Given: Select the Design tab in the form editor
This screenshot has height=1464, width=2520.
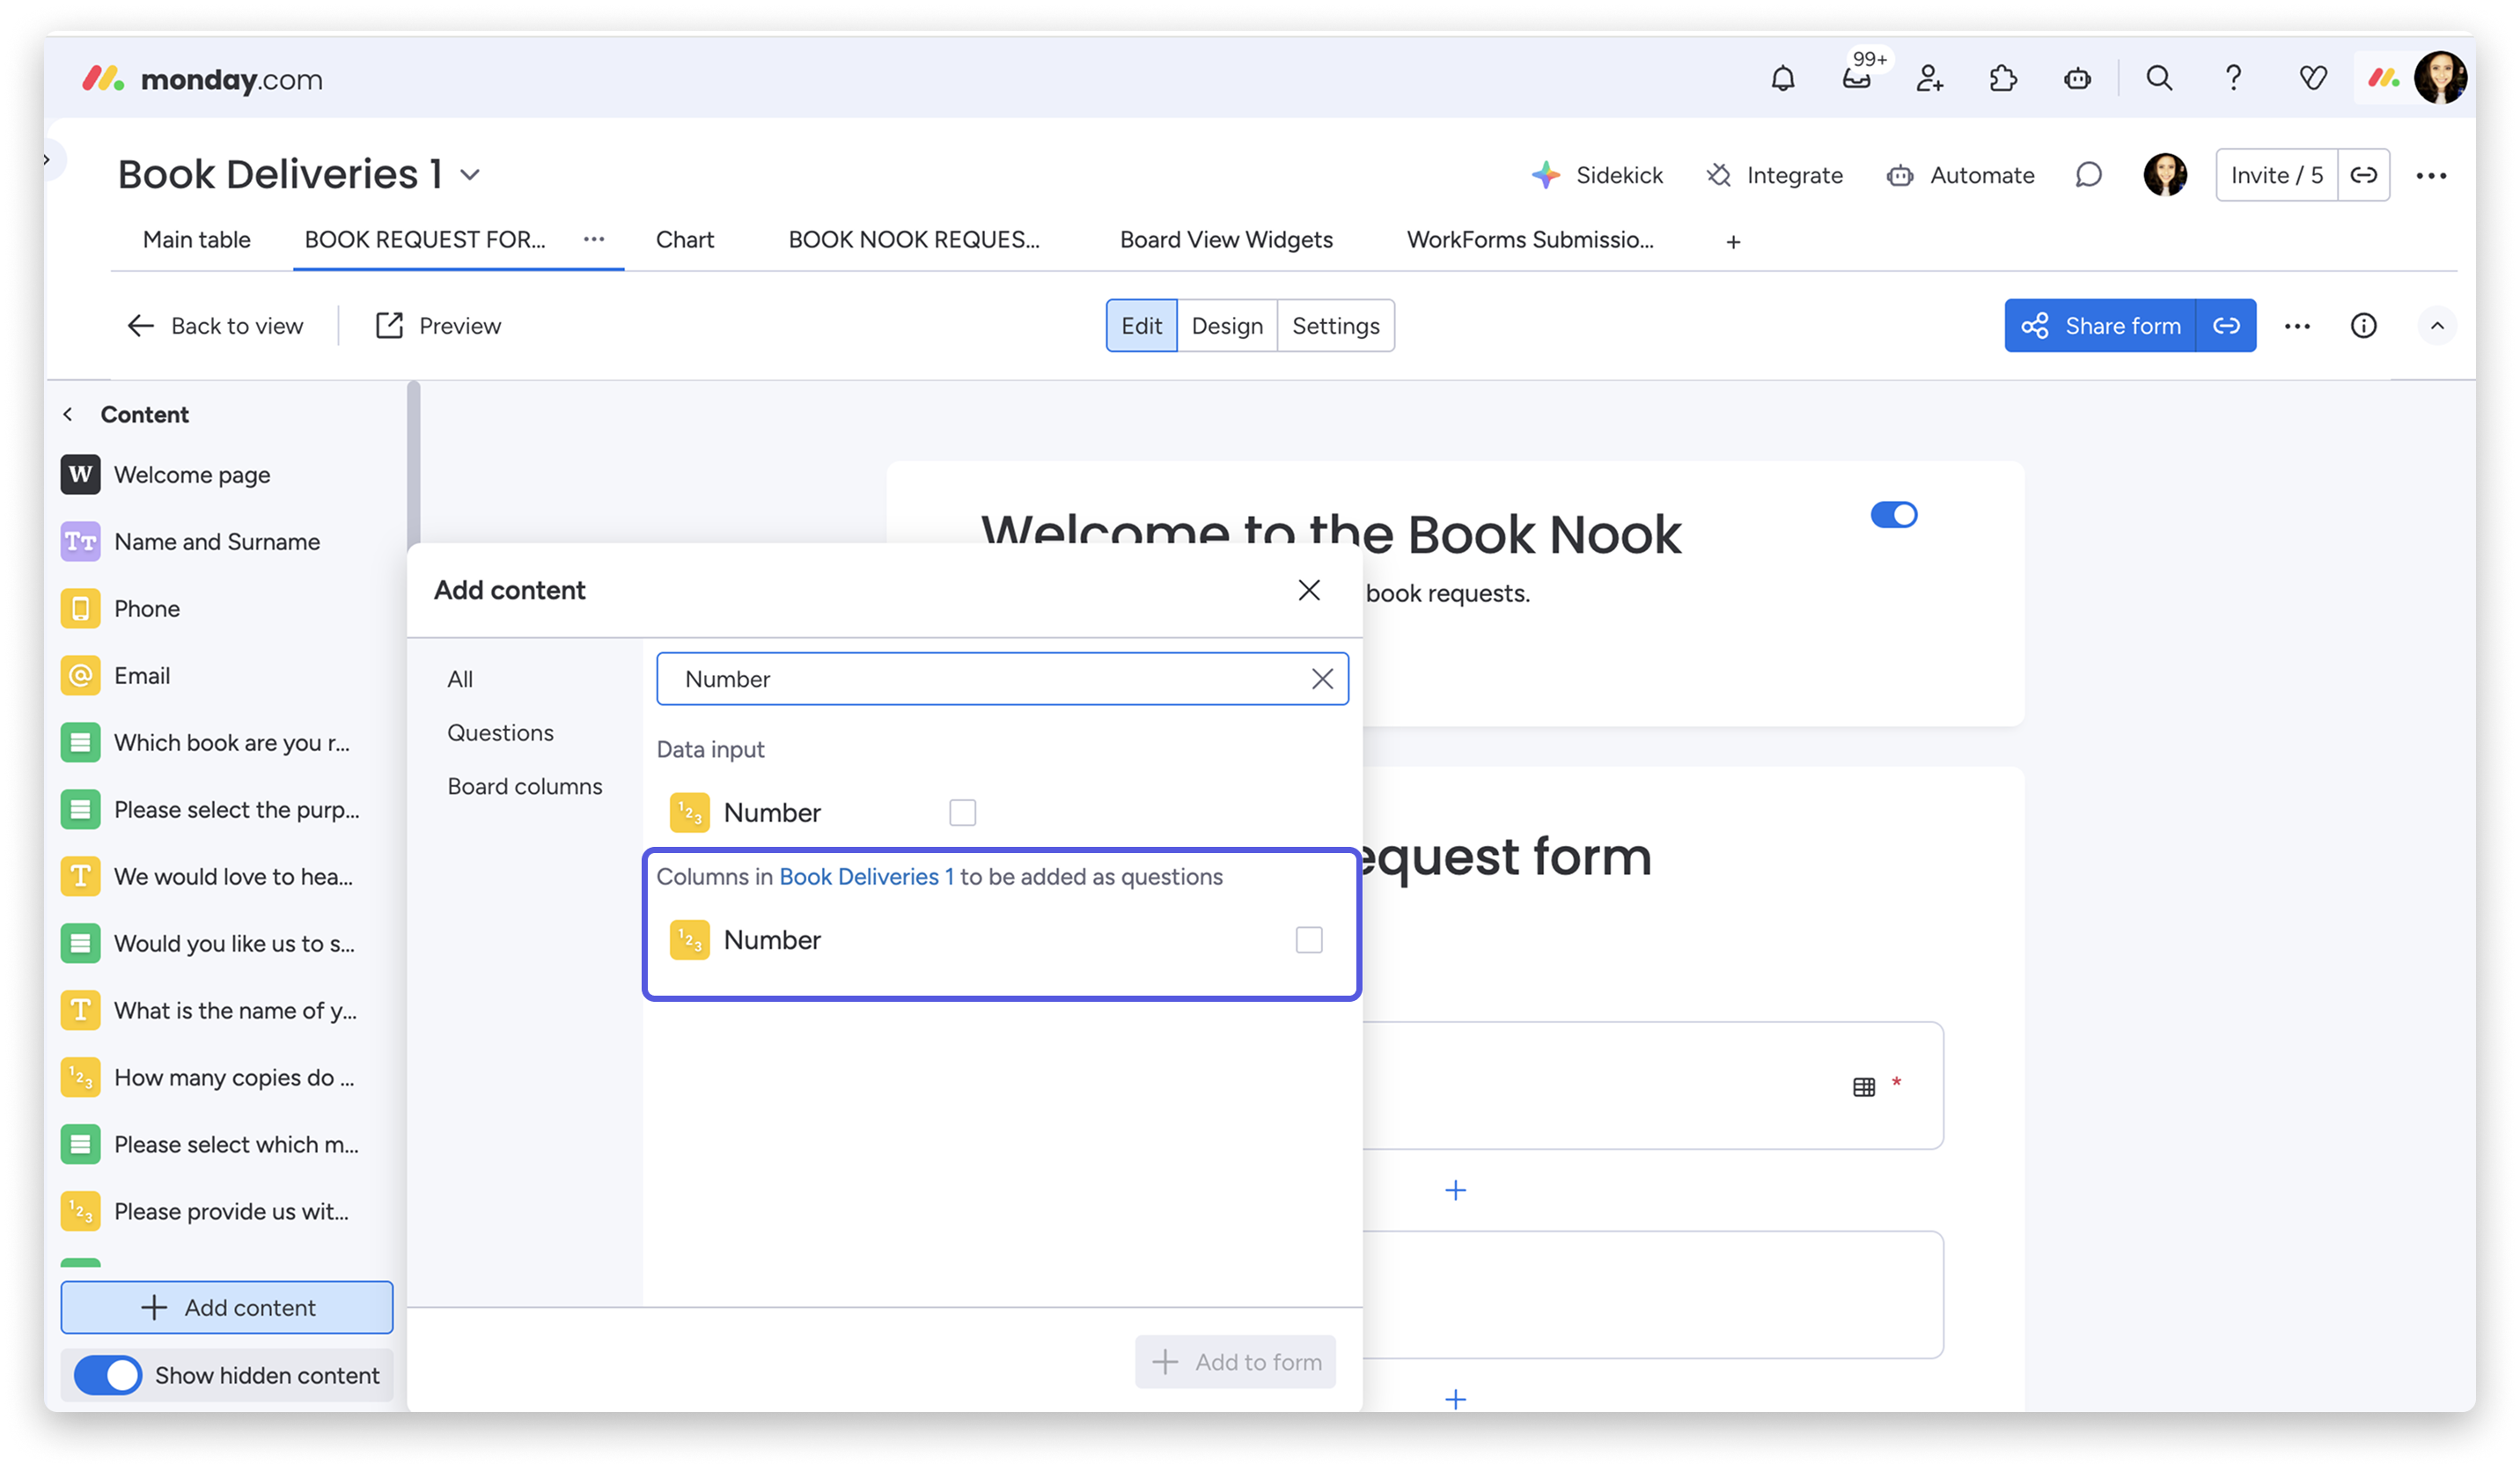Looking at the screenshot, I should pos(1227,325).
